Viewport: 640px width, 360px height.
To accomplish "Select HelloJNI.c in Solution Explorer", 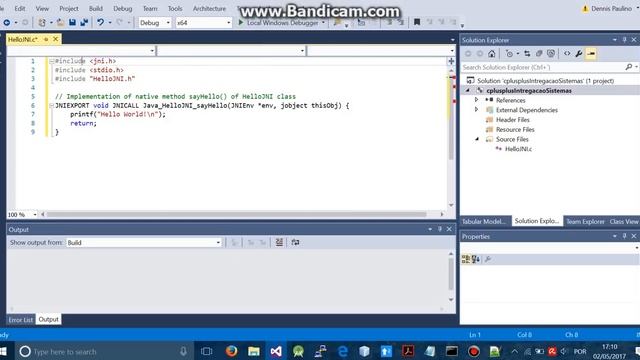I will tap(518, 149).
